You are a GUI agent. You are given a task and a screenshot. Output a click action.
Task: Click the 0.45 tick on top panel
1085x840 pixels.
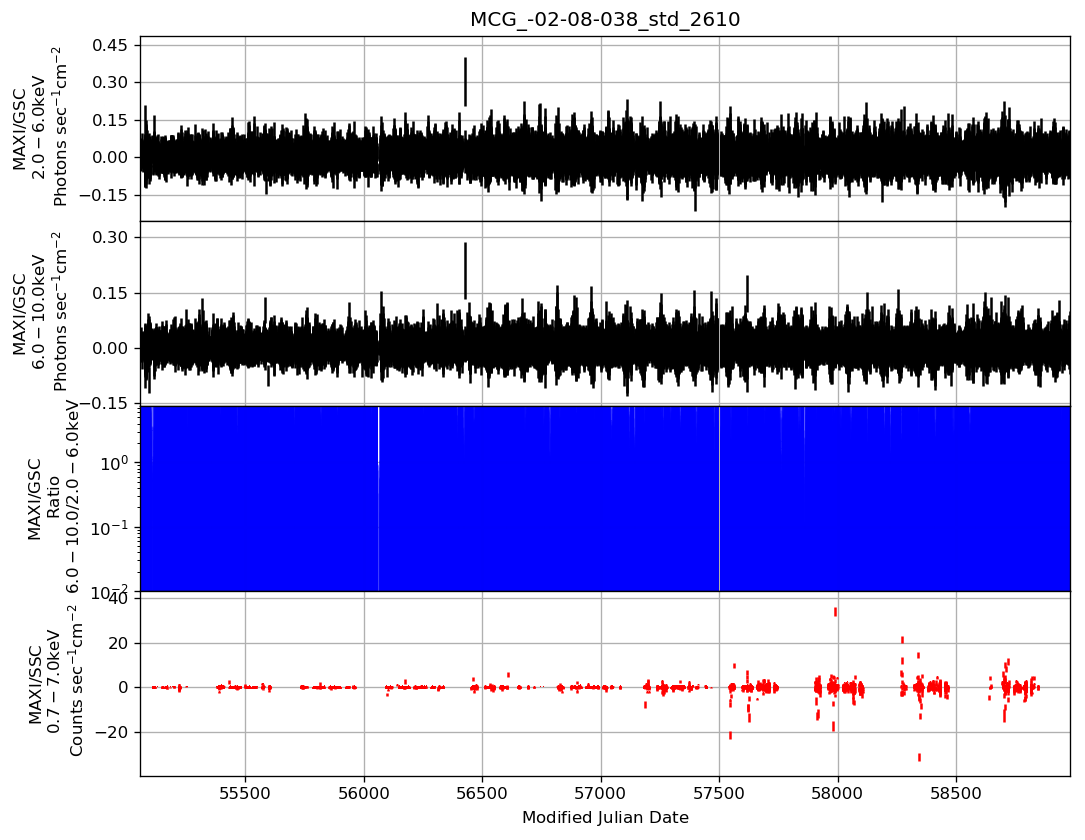point(110,46)
